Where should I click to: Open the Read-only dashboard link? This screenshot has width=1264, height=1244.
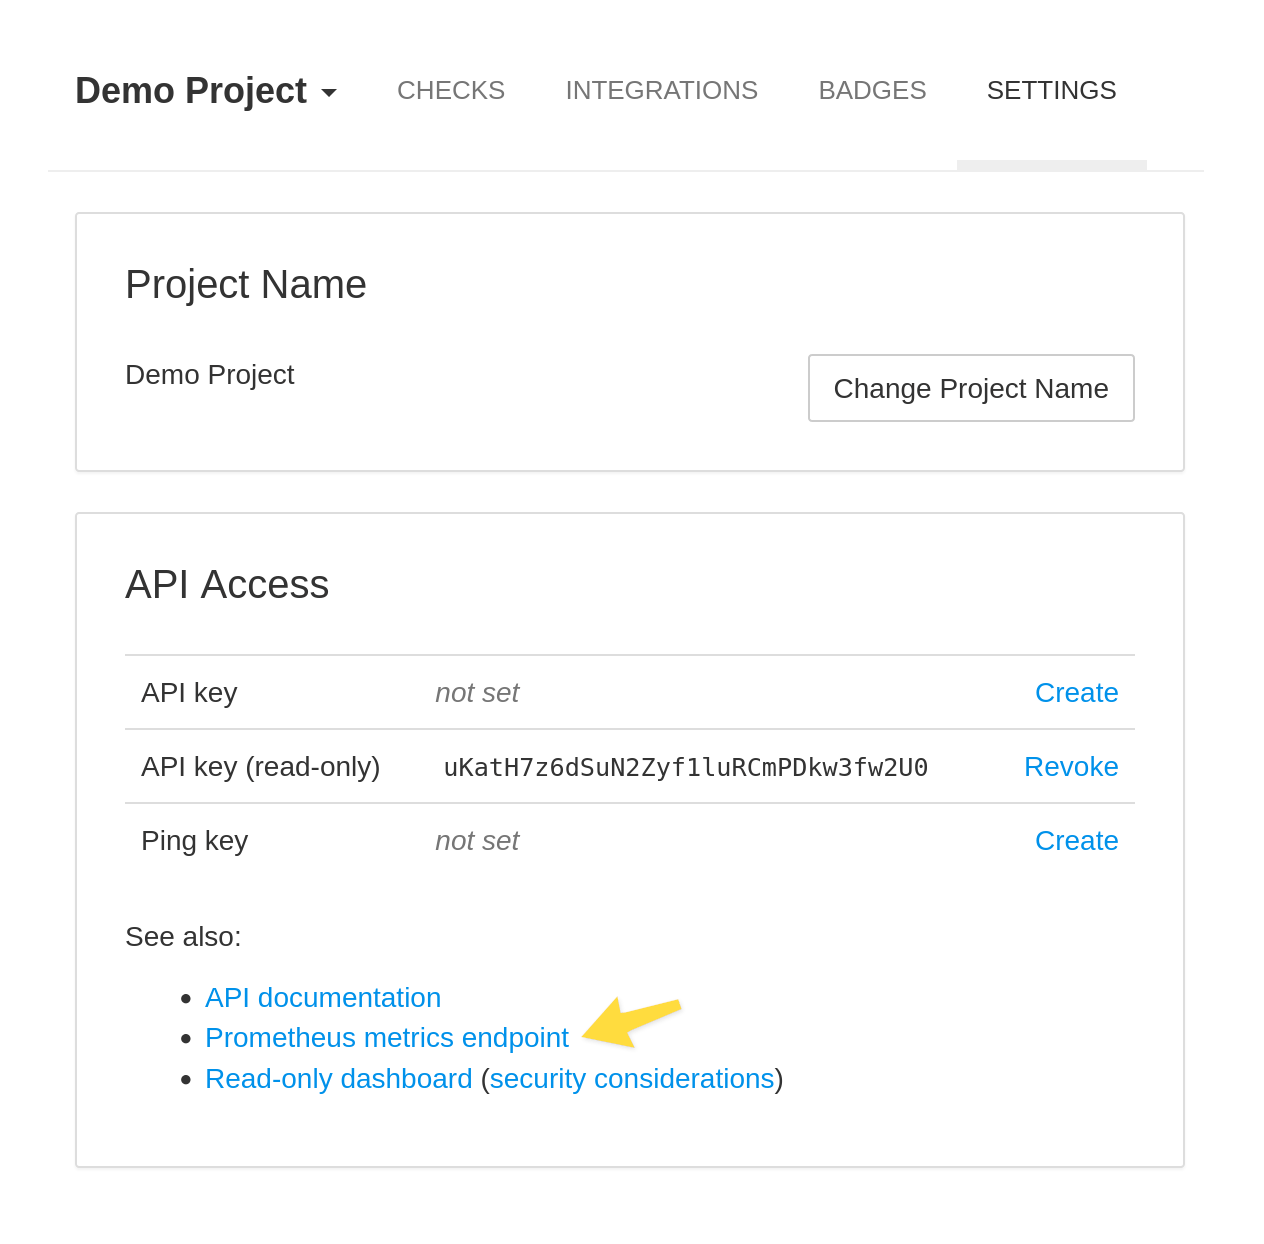point(338,1078)
